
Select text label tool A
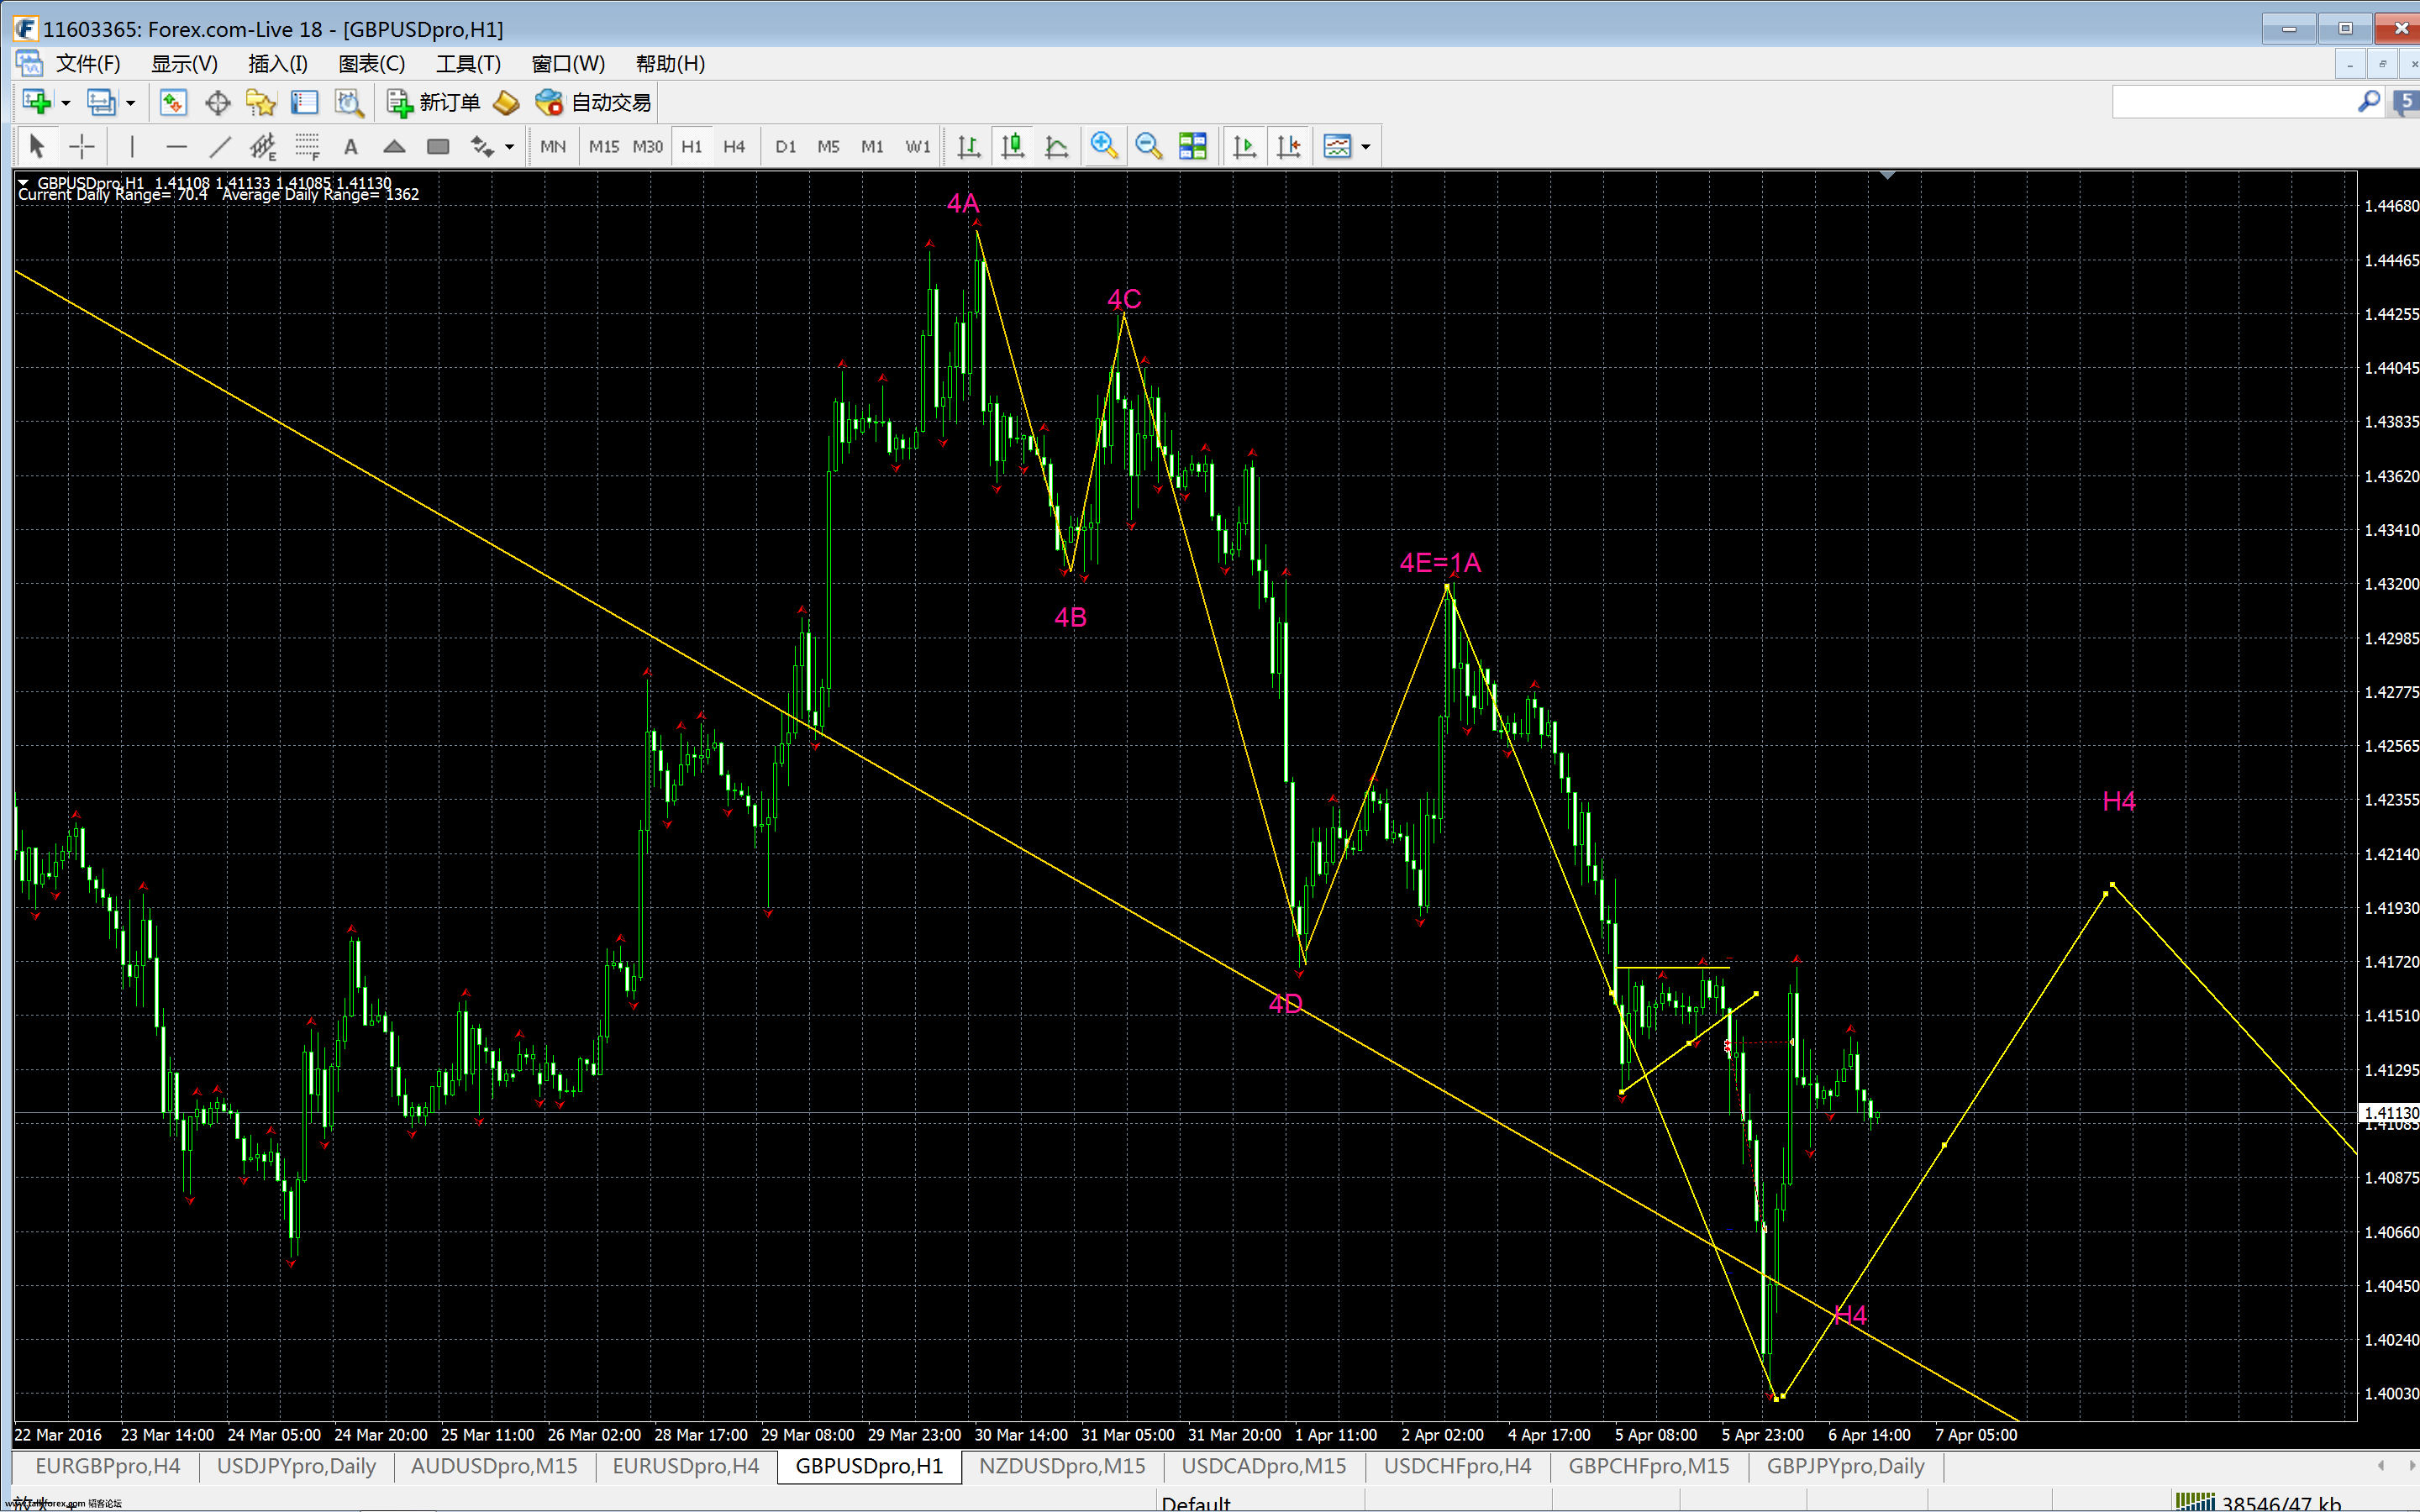tap(350, 147)
